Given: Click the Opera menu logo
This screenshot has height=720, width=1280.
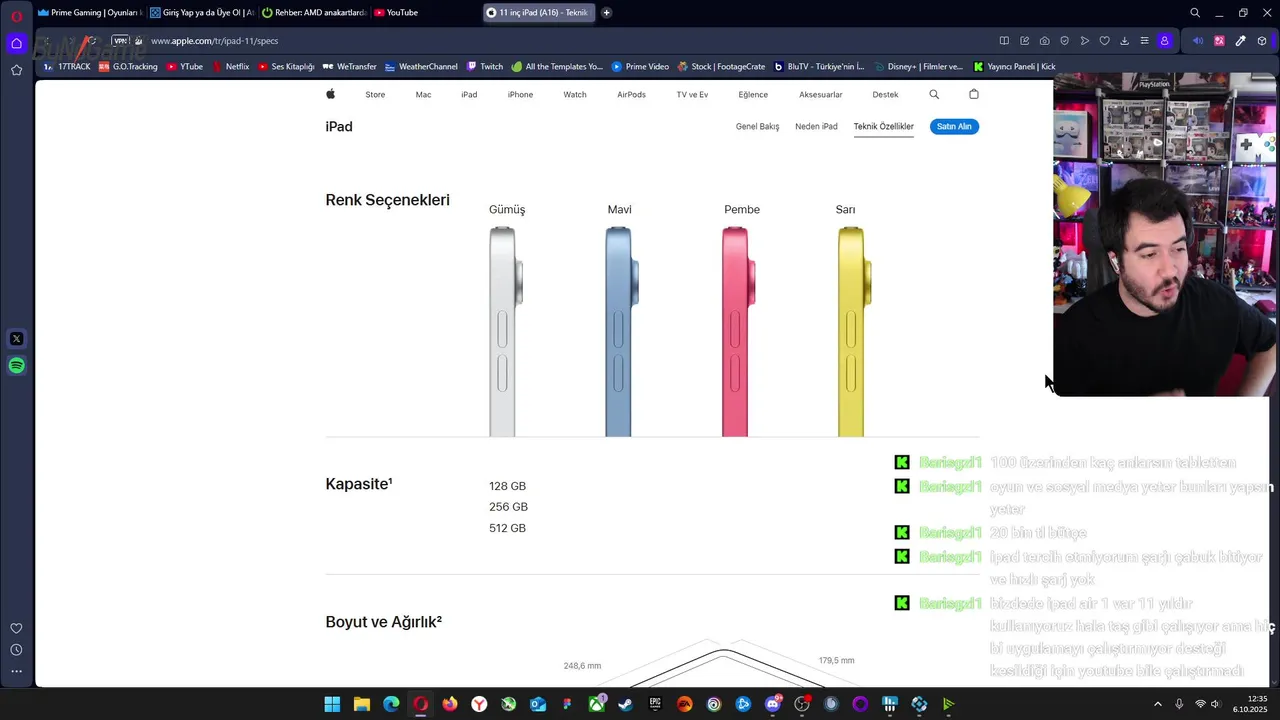Looking at the screenshot, I should click(16, 15).
